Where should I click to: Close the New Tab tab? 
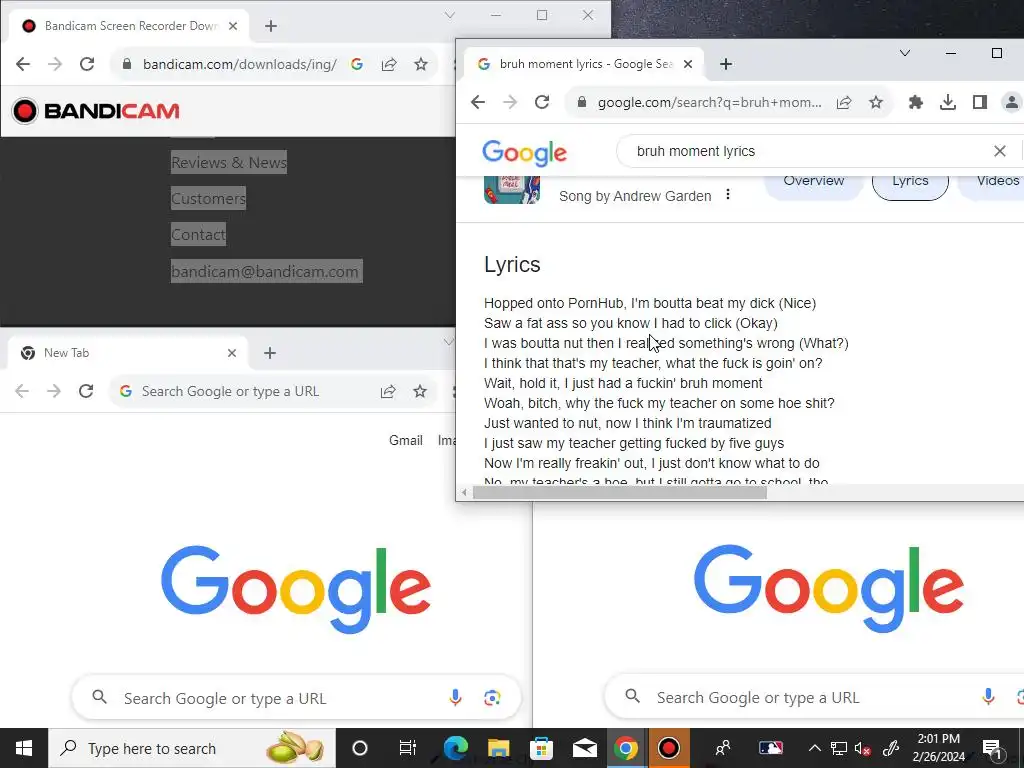232,353
